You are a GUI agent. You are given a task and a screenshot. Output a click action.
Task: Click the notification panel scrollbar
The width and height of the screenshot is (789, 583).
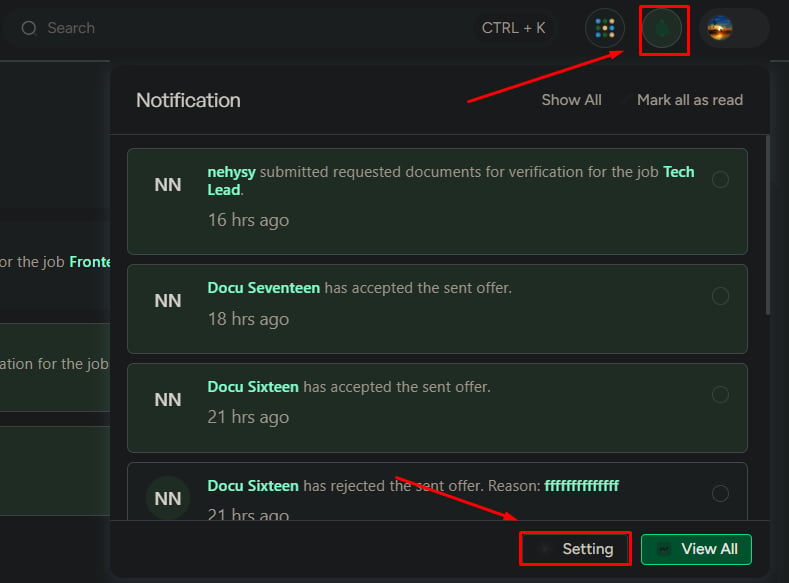[x=767, y=225]
